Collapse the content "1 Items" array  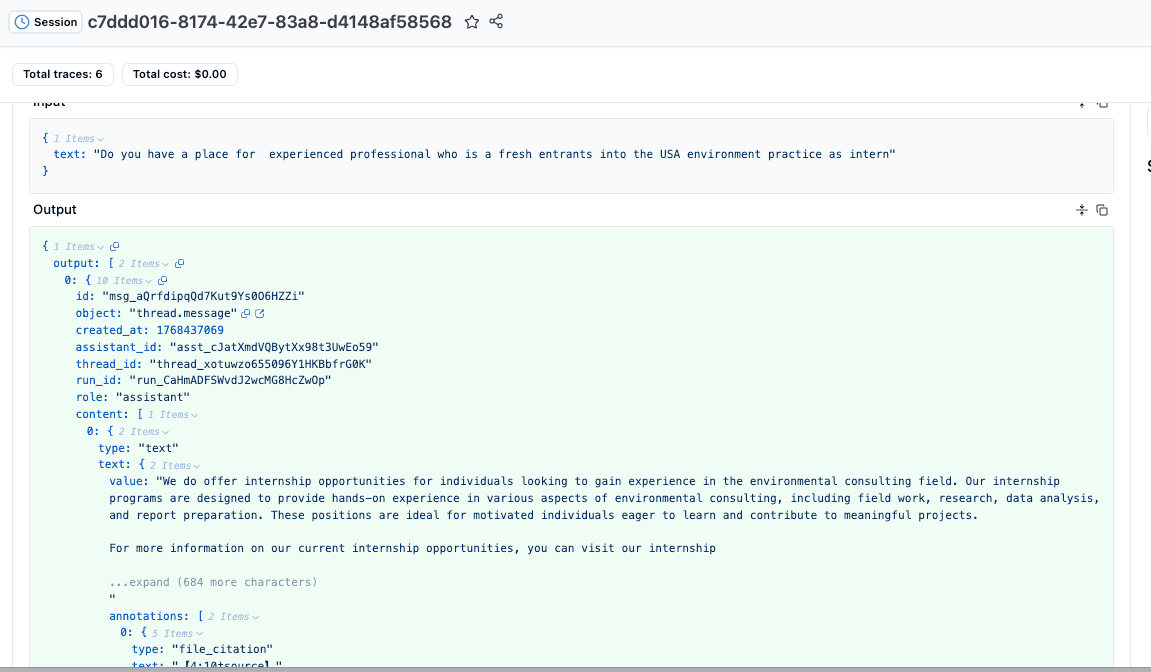pos(194,415)
